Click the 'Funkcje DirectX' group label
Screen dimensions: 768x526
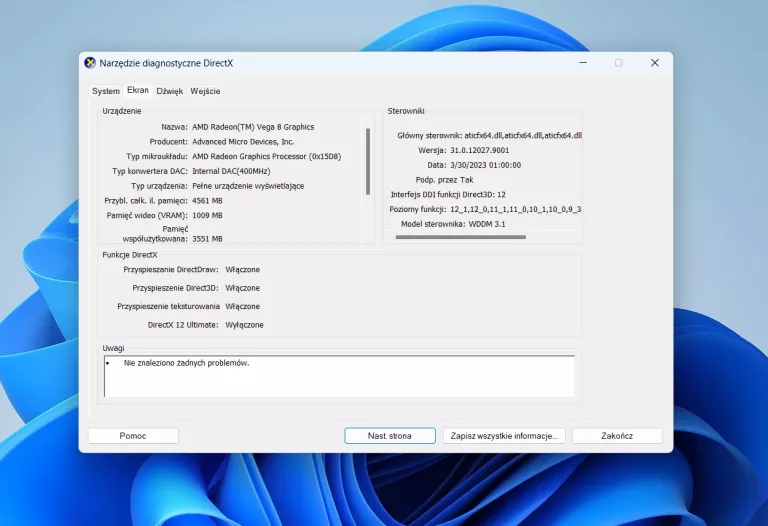(130, 255)
